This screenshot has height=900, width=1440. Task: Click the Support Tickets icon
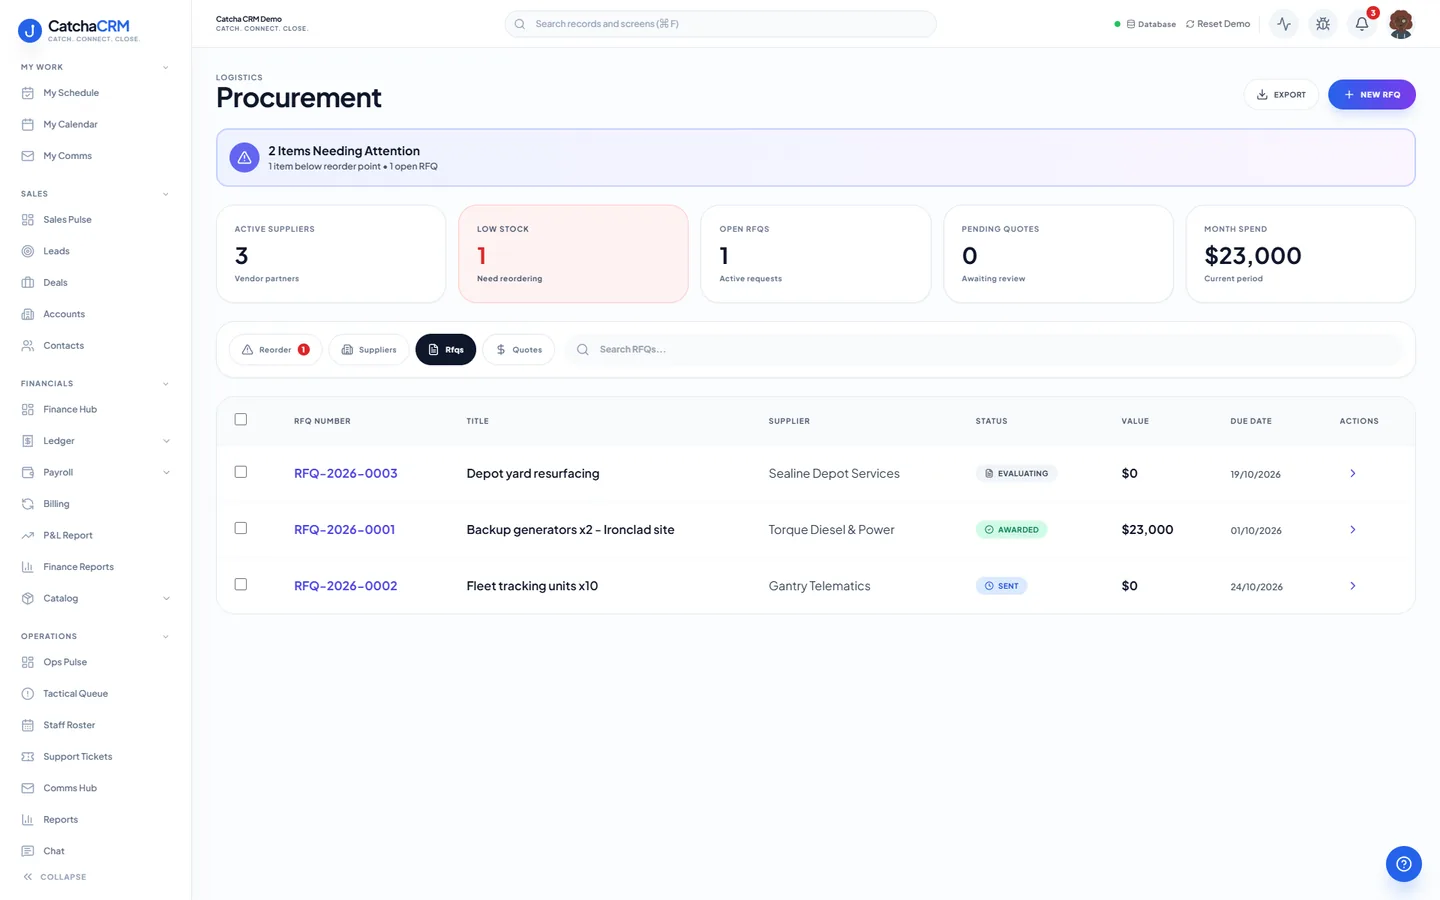point(28,757)
